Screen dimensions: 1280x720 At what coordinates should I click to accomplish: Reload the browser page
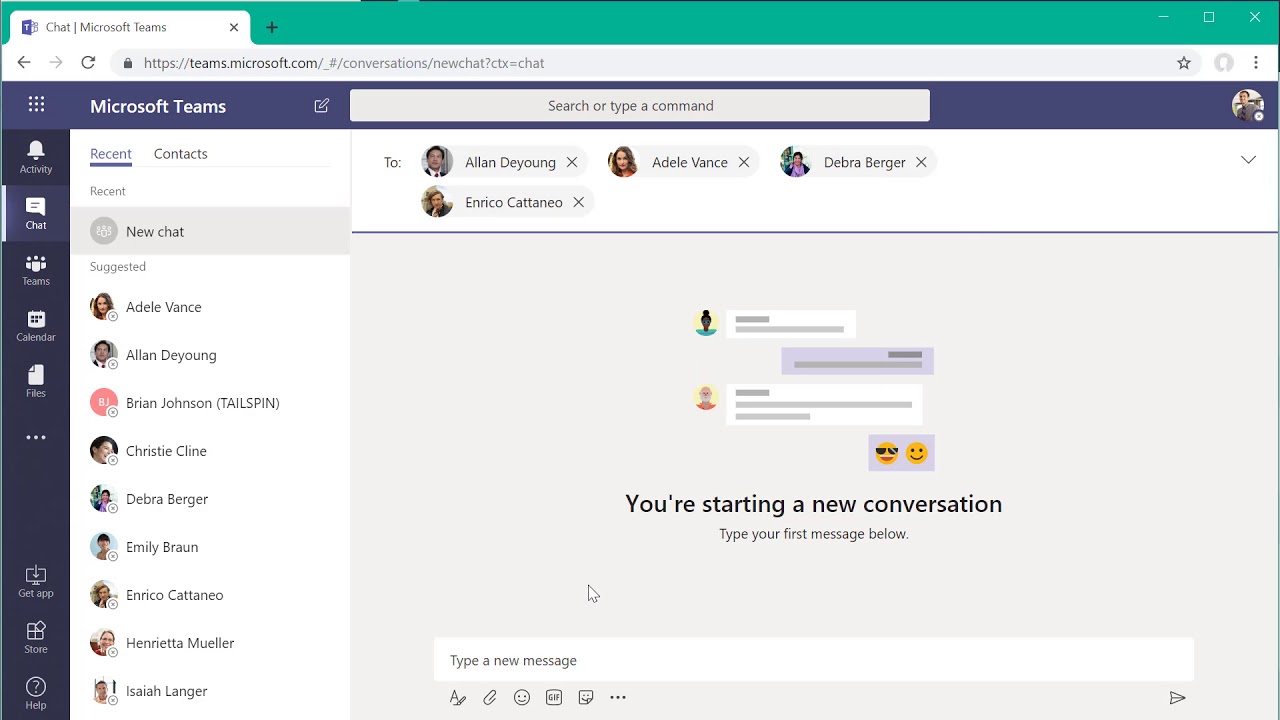tap(88, 63)
